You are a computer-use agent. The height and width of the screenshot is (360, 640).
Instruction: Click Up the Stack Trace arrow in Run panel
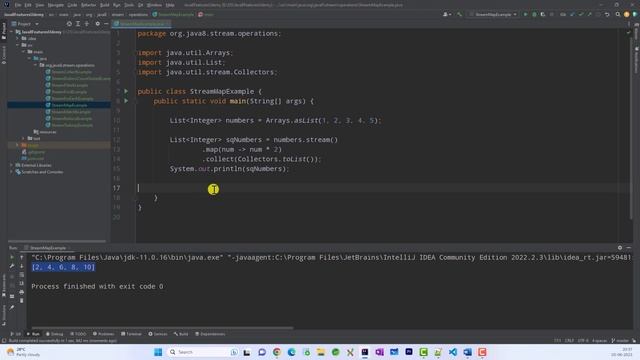coord(22,257)
